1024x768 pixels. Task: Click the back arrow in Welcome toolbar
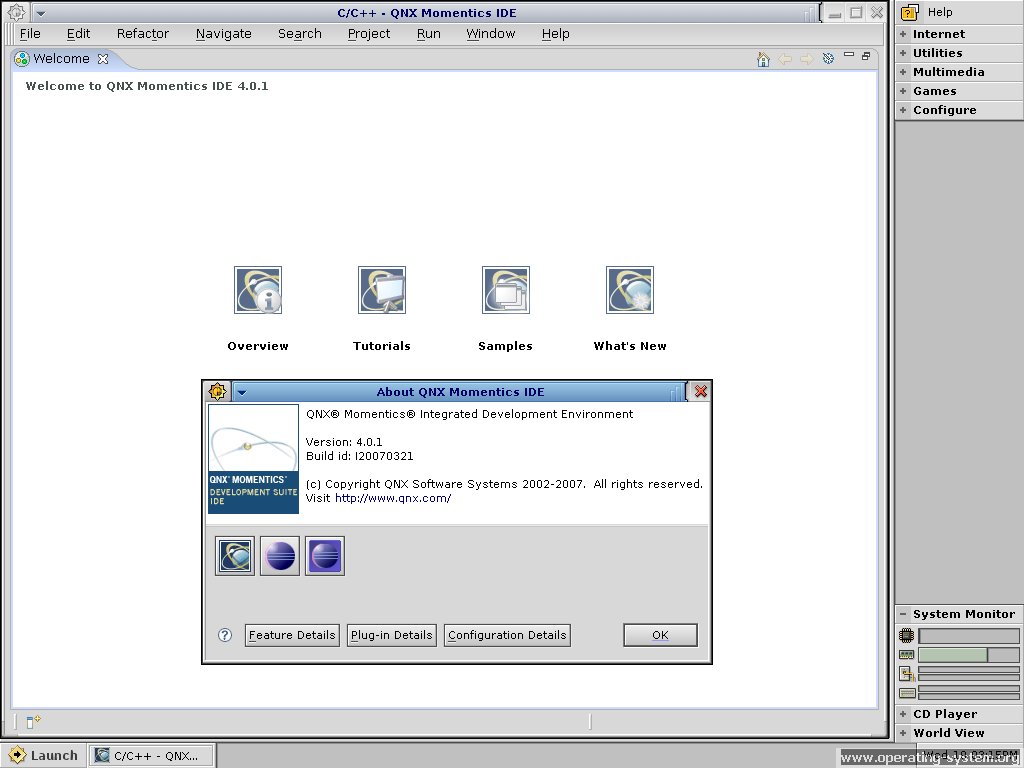[x=785, y=59]
